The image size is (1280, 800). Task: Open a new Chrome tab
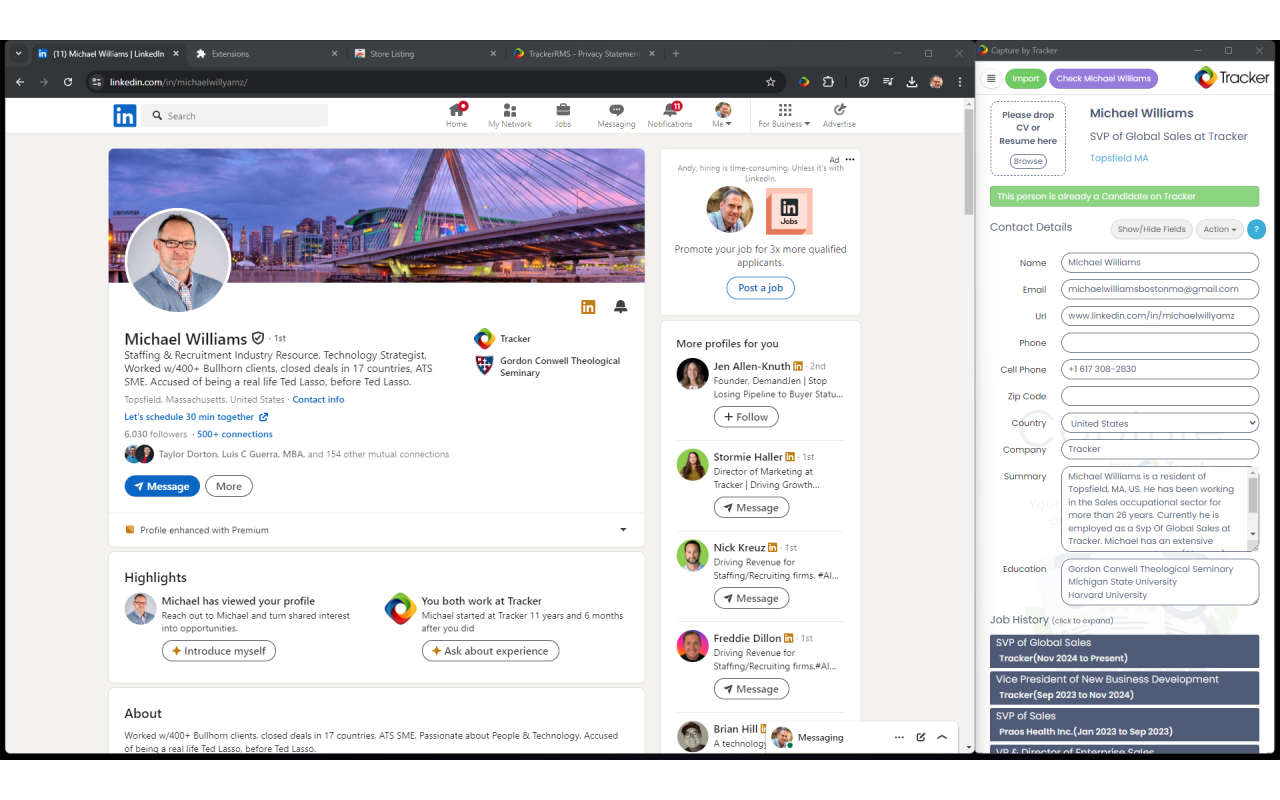(x=676, y=54)
